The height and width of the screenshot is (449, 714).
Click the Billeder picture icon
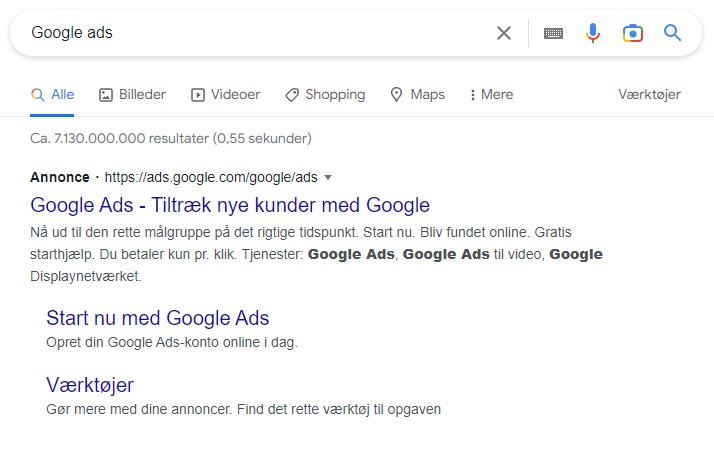point(106,95)
